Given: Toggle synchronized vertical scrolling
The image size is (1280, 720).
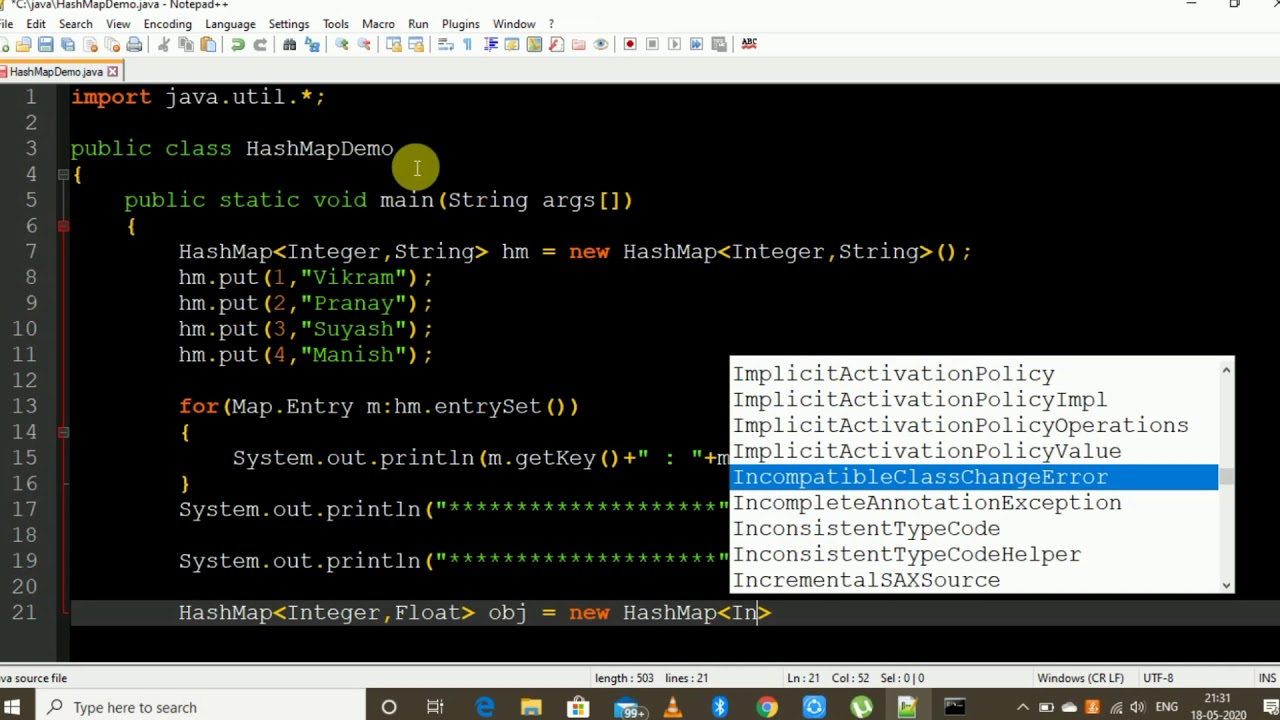Looking at the screenshot, I should [393, 44].
